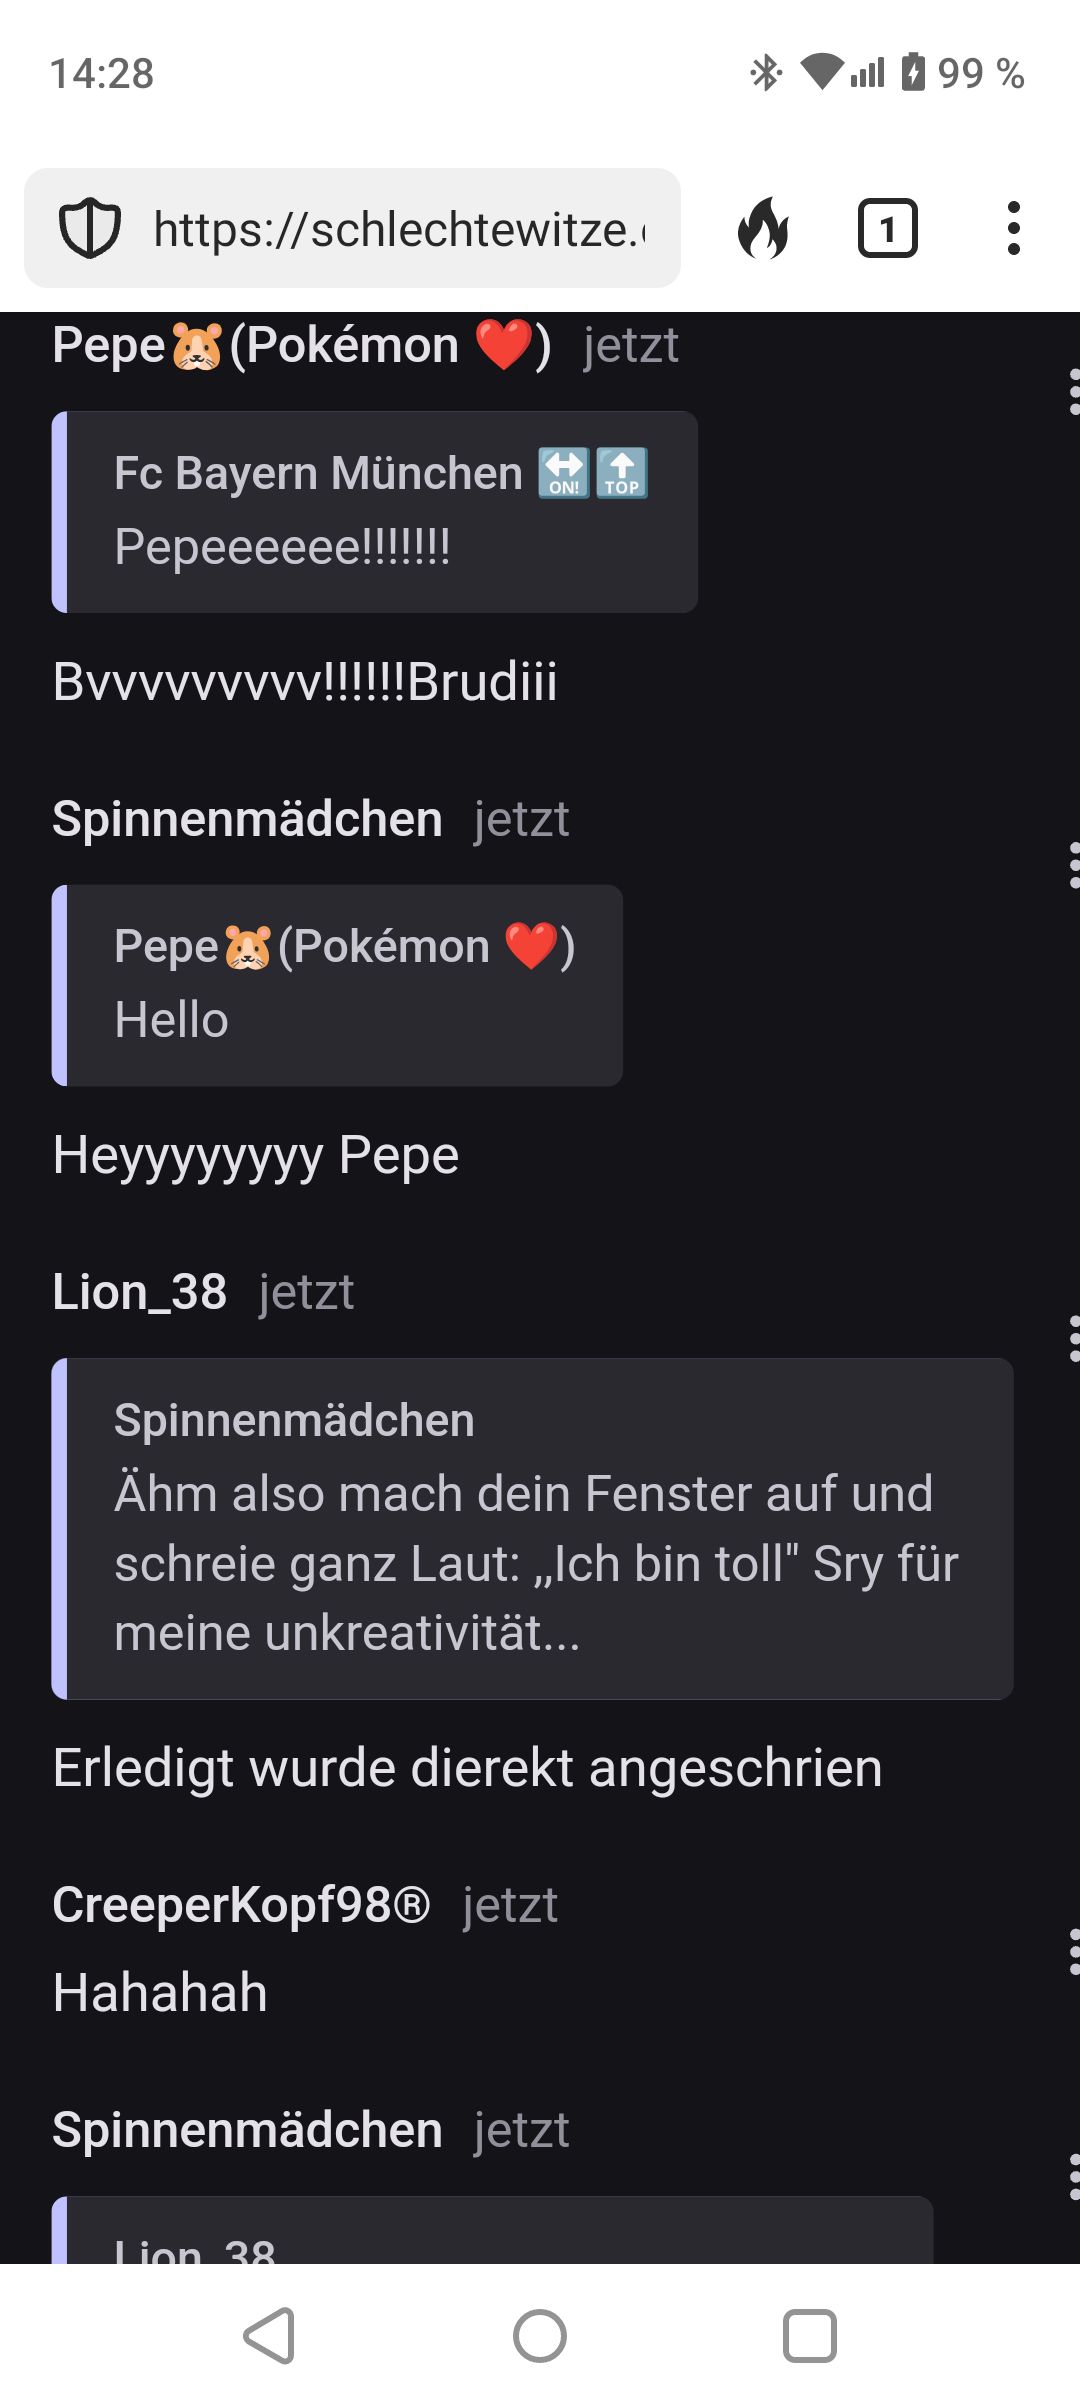
Task: Tap the flame erase browsing data icon
Action: 763,229
